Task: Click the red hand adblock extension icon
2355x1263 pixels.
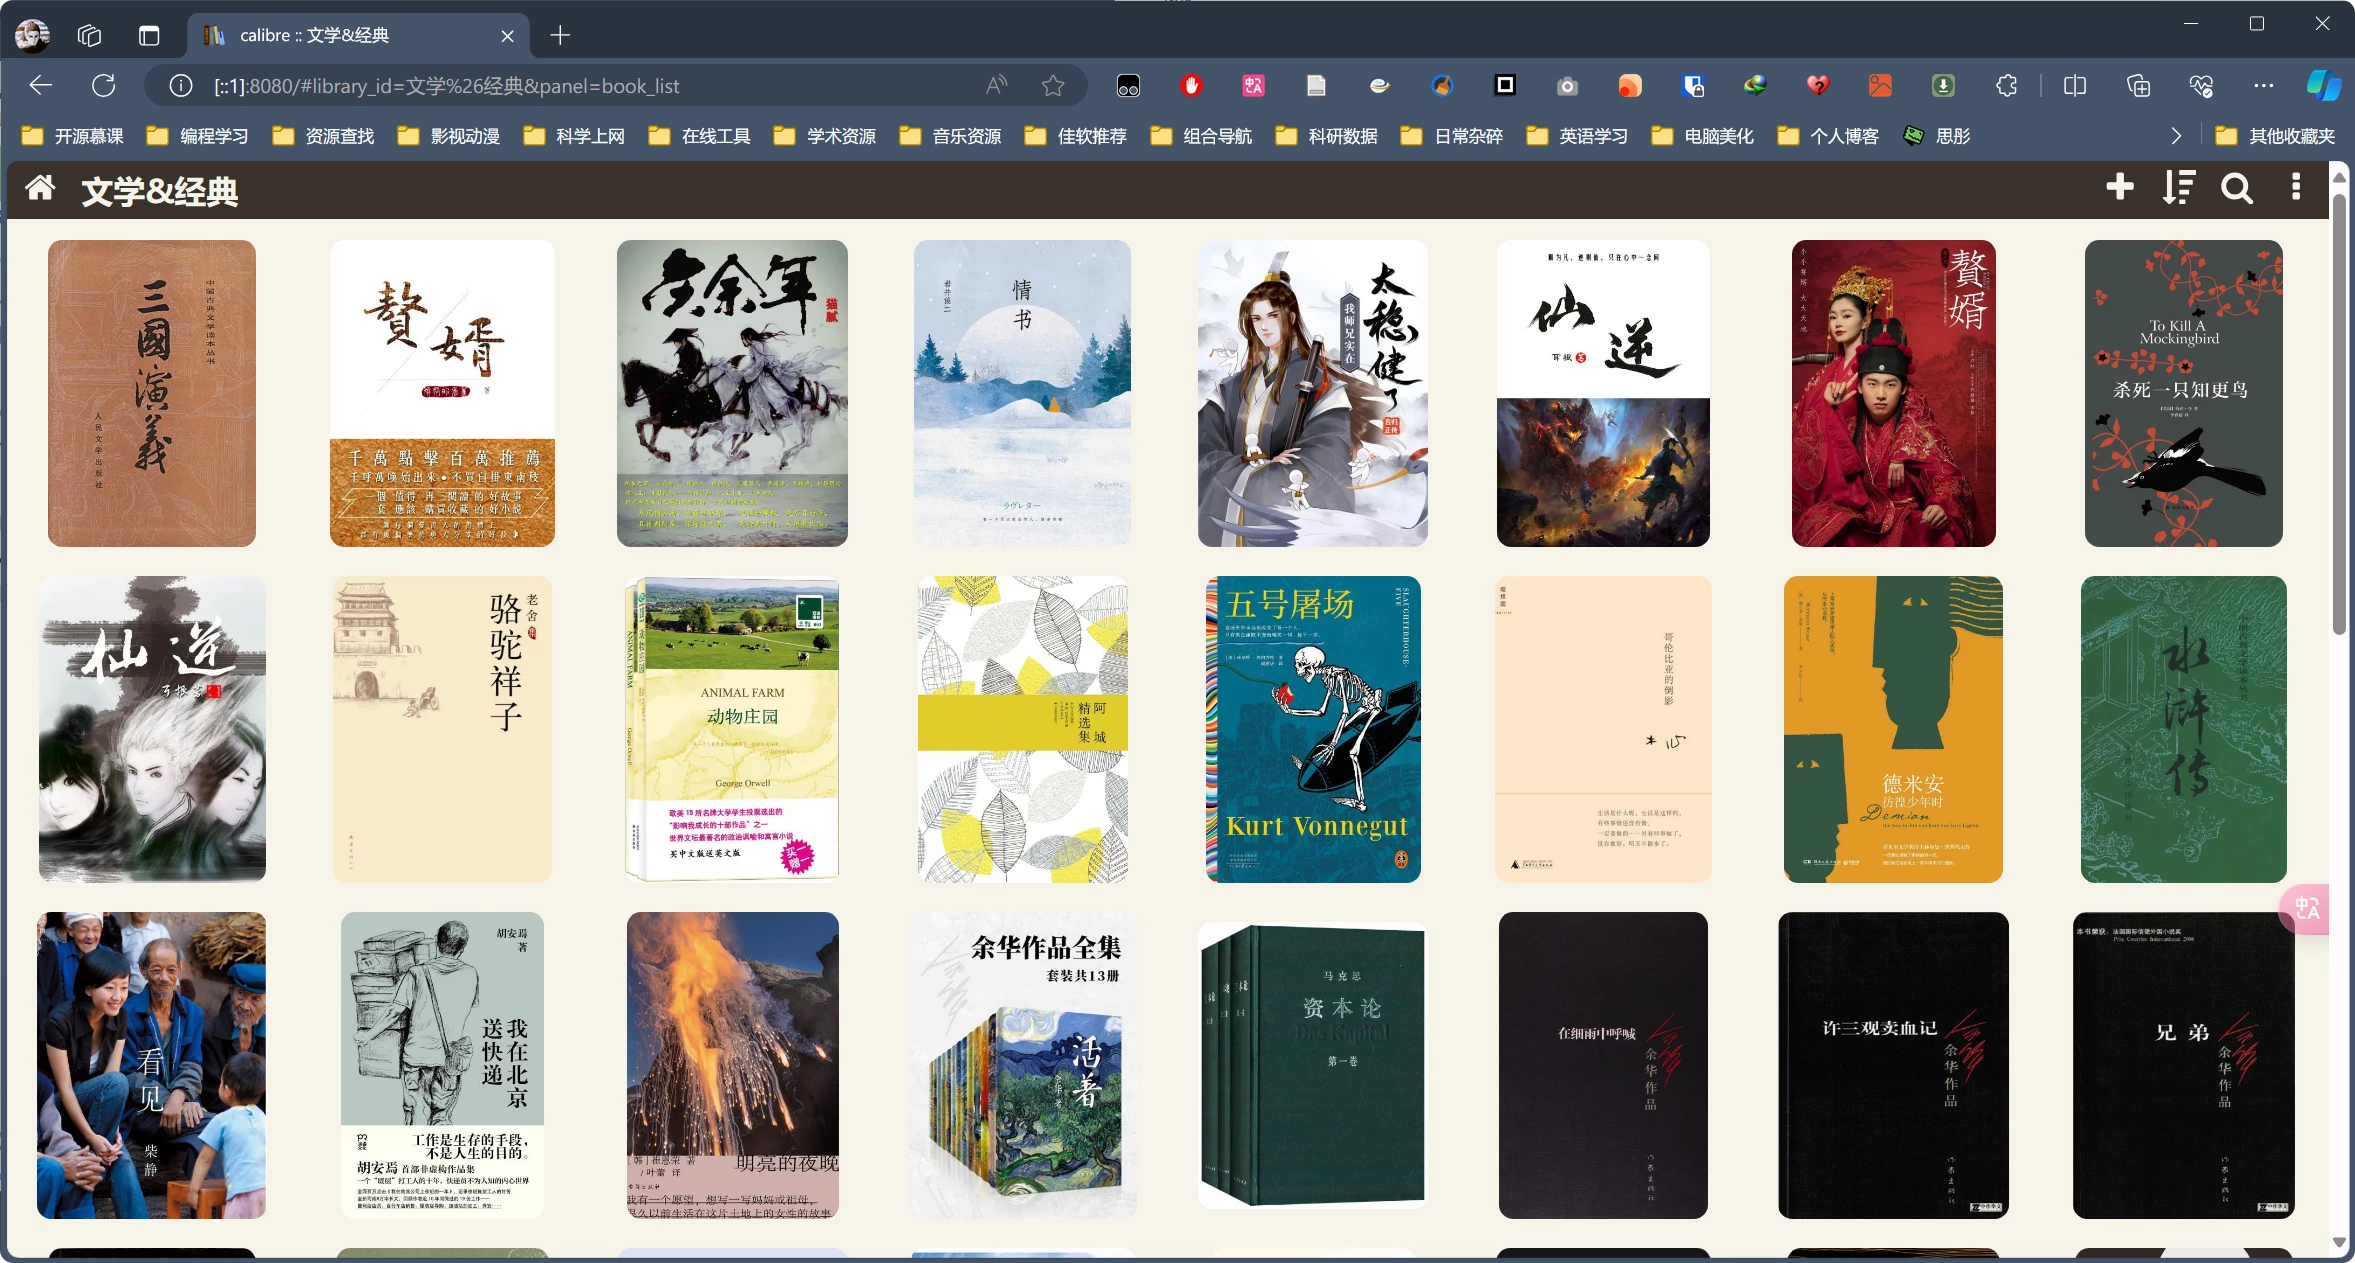Action: 1190,86
